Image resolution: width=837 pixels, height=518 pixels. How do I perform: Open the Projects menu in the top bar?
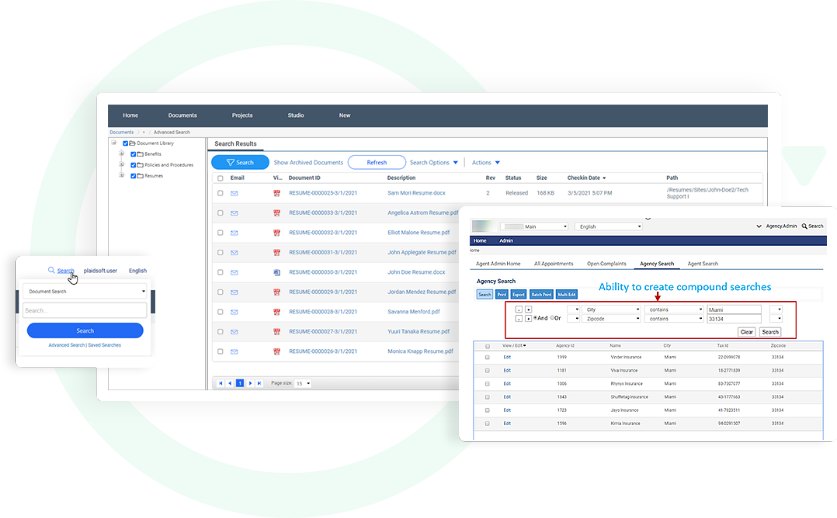(x=242, y=115)
